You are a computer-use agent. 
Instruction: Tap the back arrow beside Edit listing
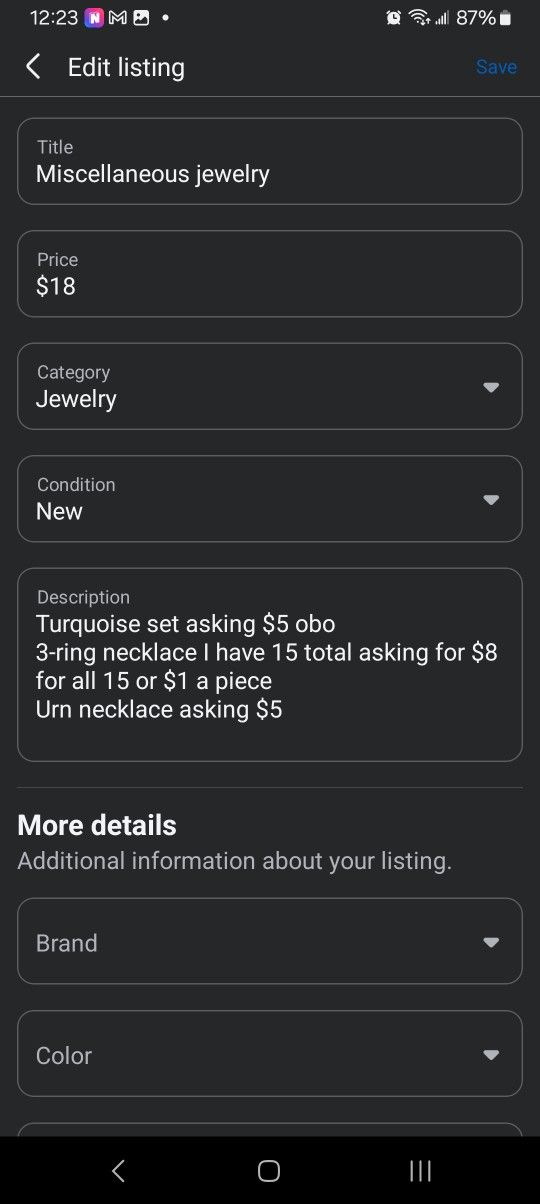(33, 67)
